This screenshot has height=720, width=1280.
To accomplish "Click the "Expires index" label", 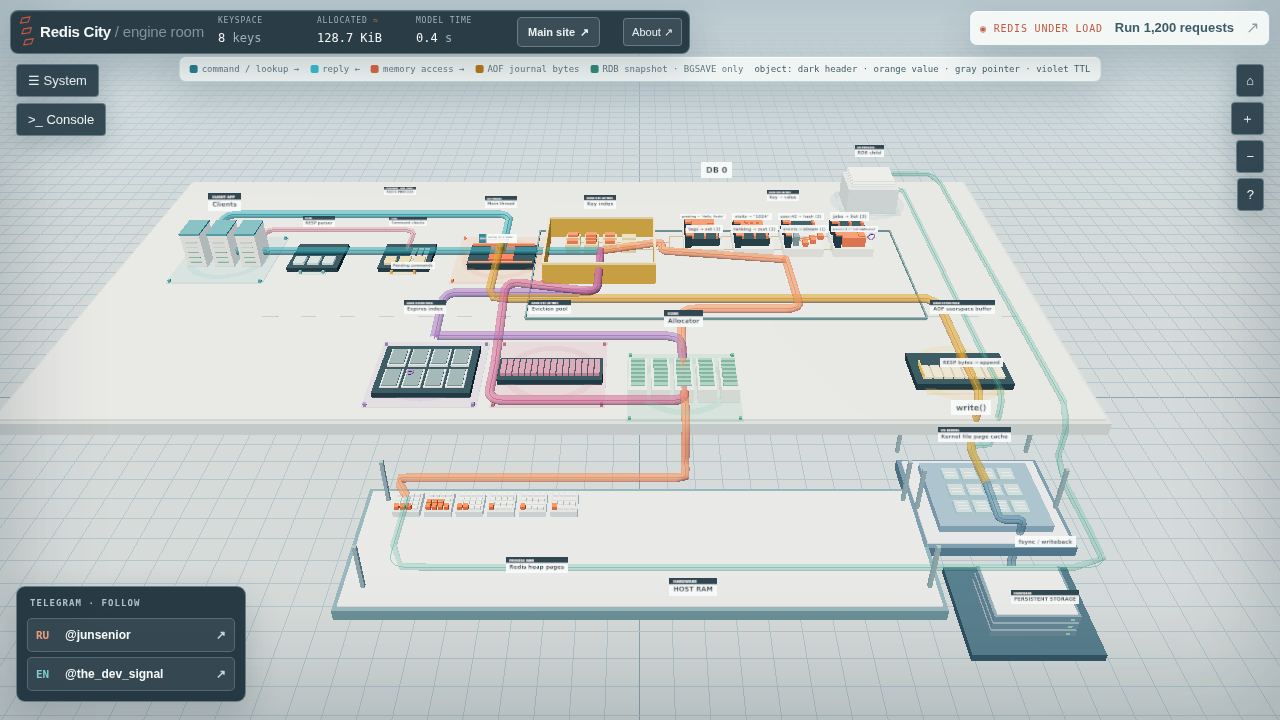I will point(425,309).
